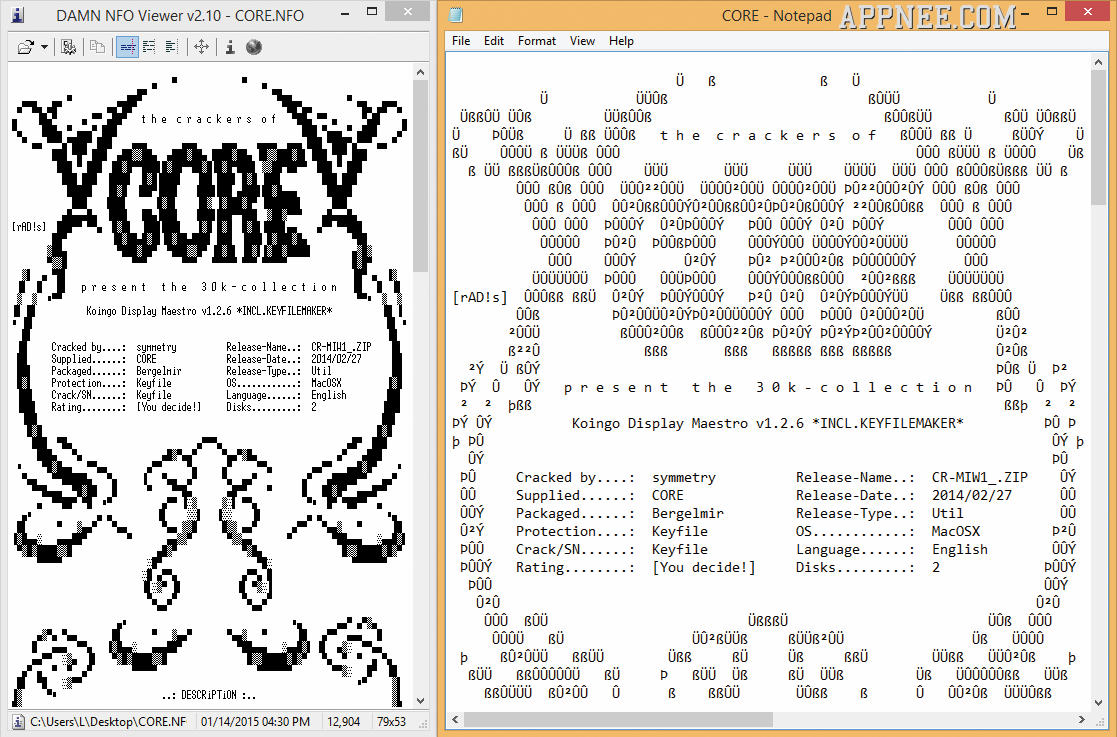The height and width of the screenshot is (737, 1117).
Task: Open NFO Viewer options settings icon
Action: (x=68, y=47)
